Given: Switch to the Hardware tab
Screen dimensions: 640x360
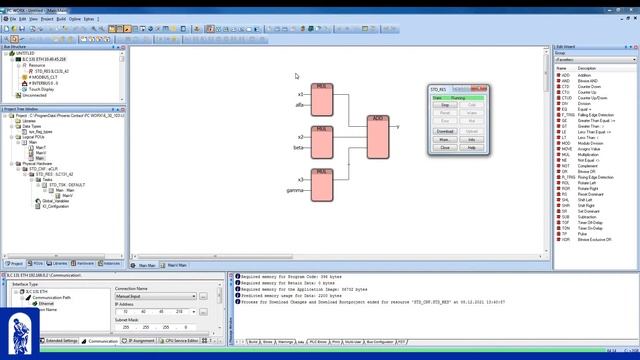Looking at the screenshot, I should pos(82,263).
